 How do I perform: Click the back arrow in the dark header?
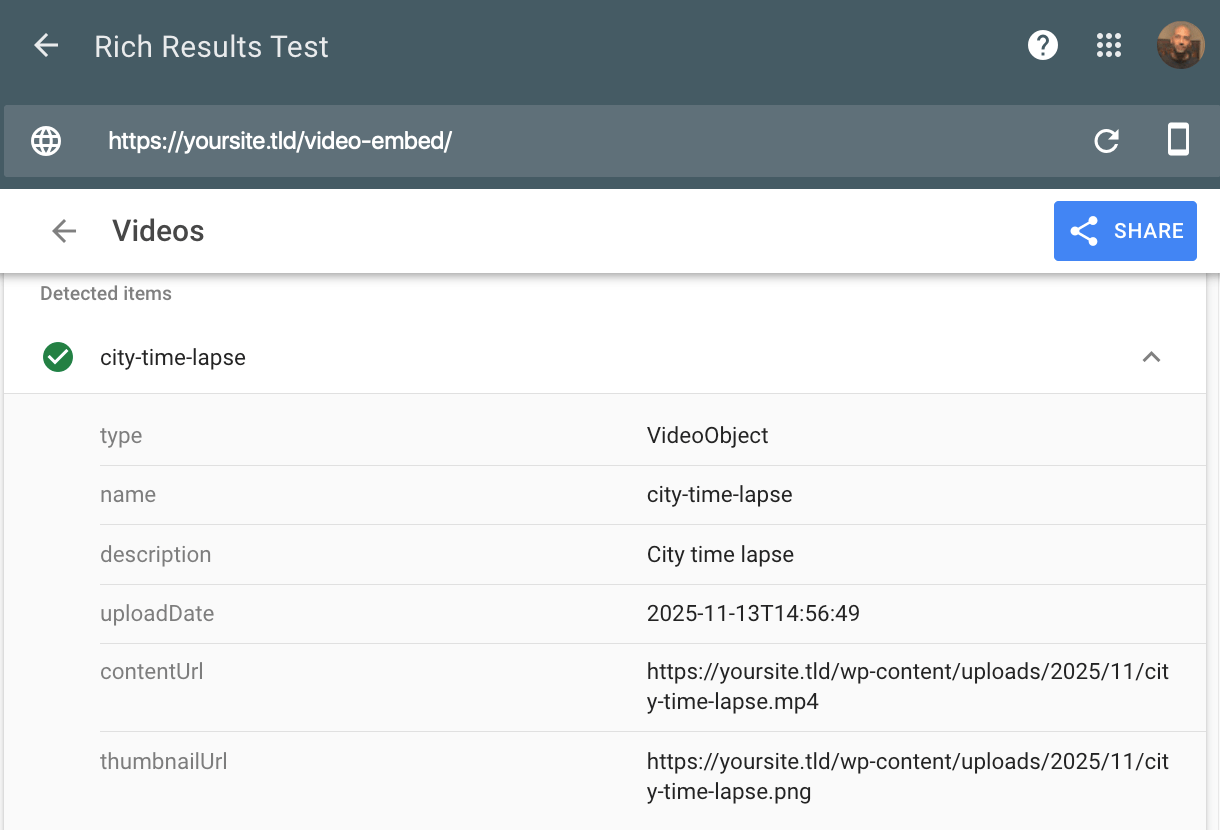coord(45,45)
